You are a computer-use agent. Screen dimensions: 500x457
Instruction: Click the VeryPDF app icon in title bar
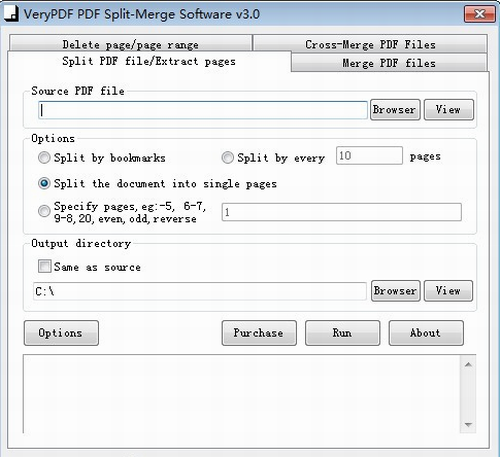pos(11,14)
